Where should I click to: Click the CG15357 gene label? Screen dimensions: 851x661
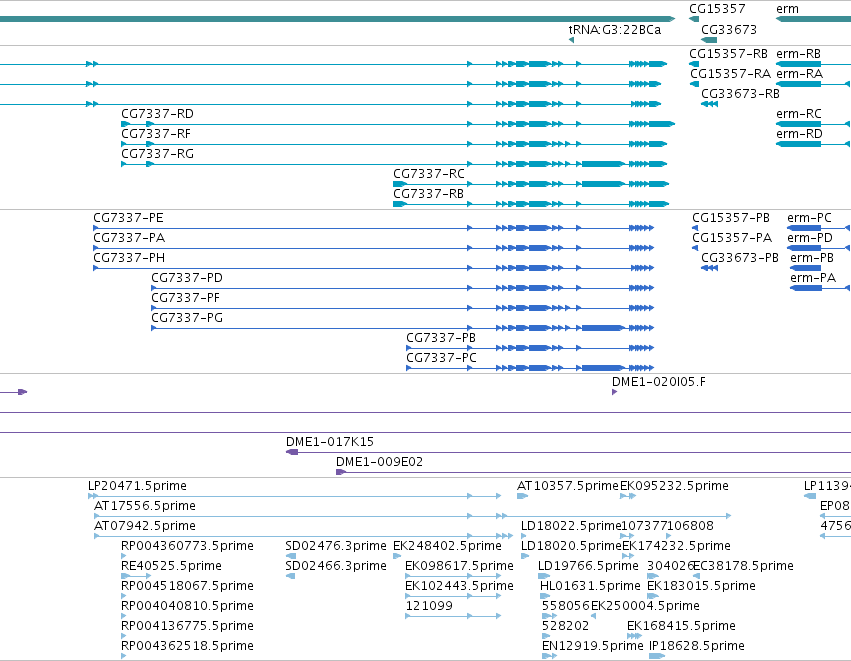pos(717,9)
